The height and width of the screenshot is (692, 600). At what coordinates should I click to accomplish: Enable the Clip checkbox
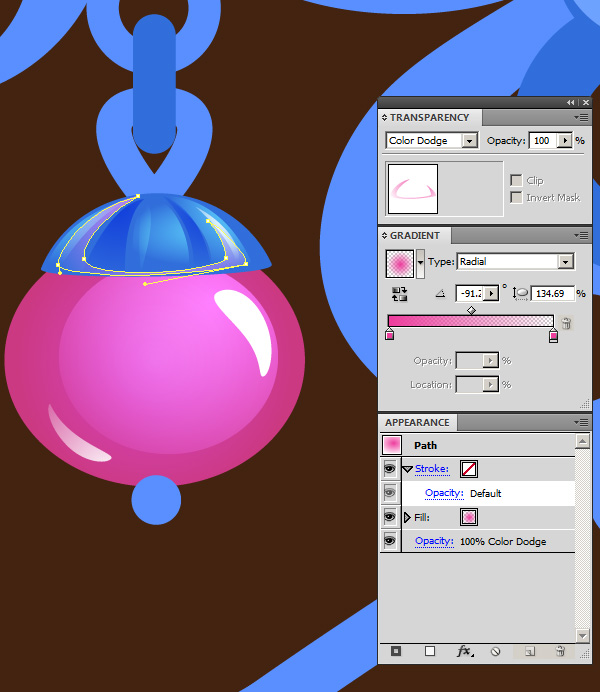click(x=516, y=180)
